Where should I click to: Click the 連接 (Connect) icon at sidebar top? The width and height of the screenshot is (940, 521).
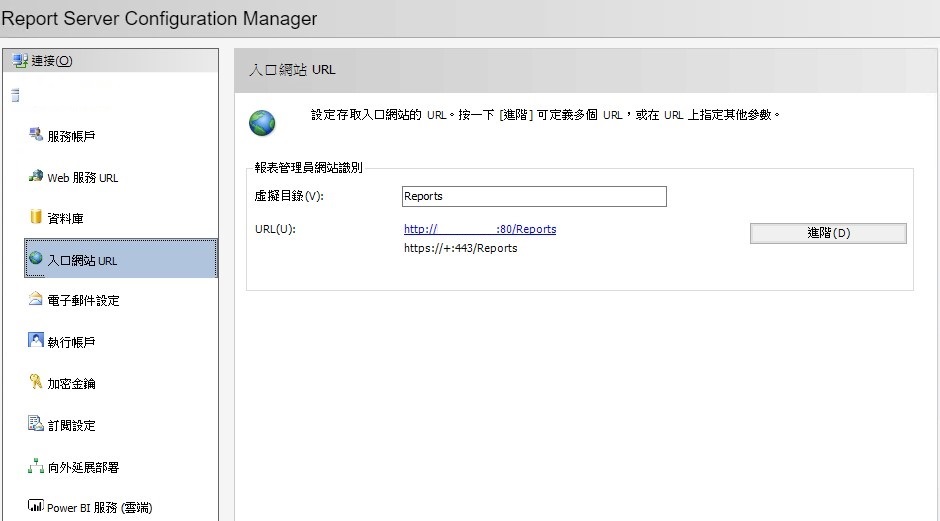(20, 61)
